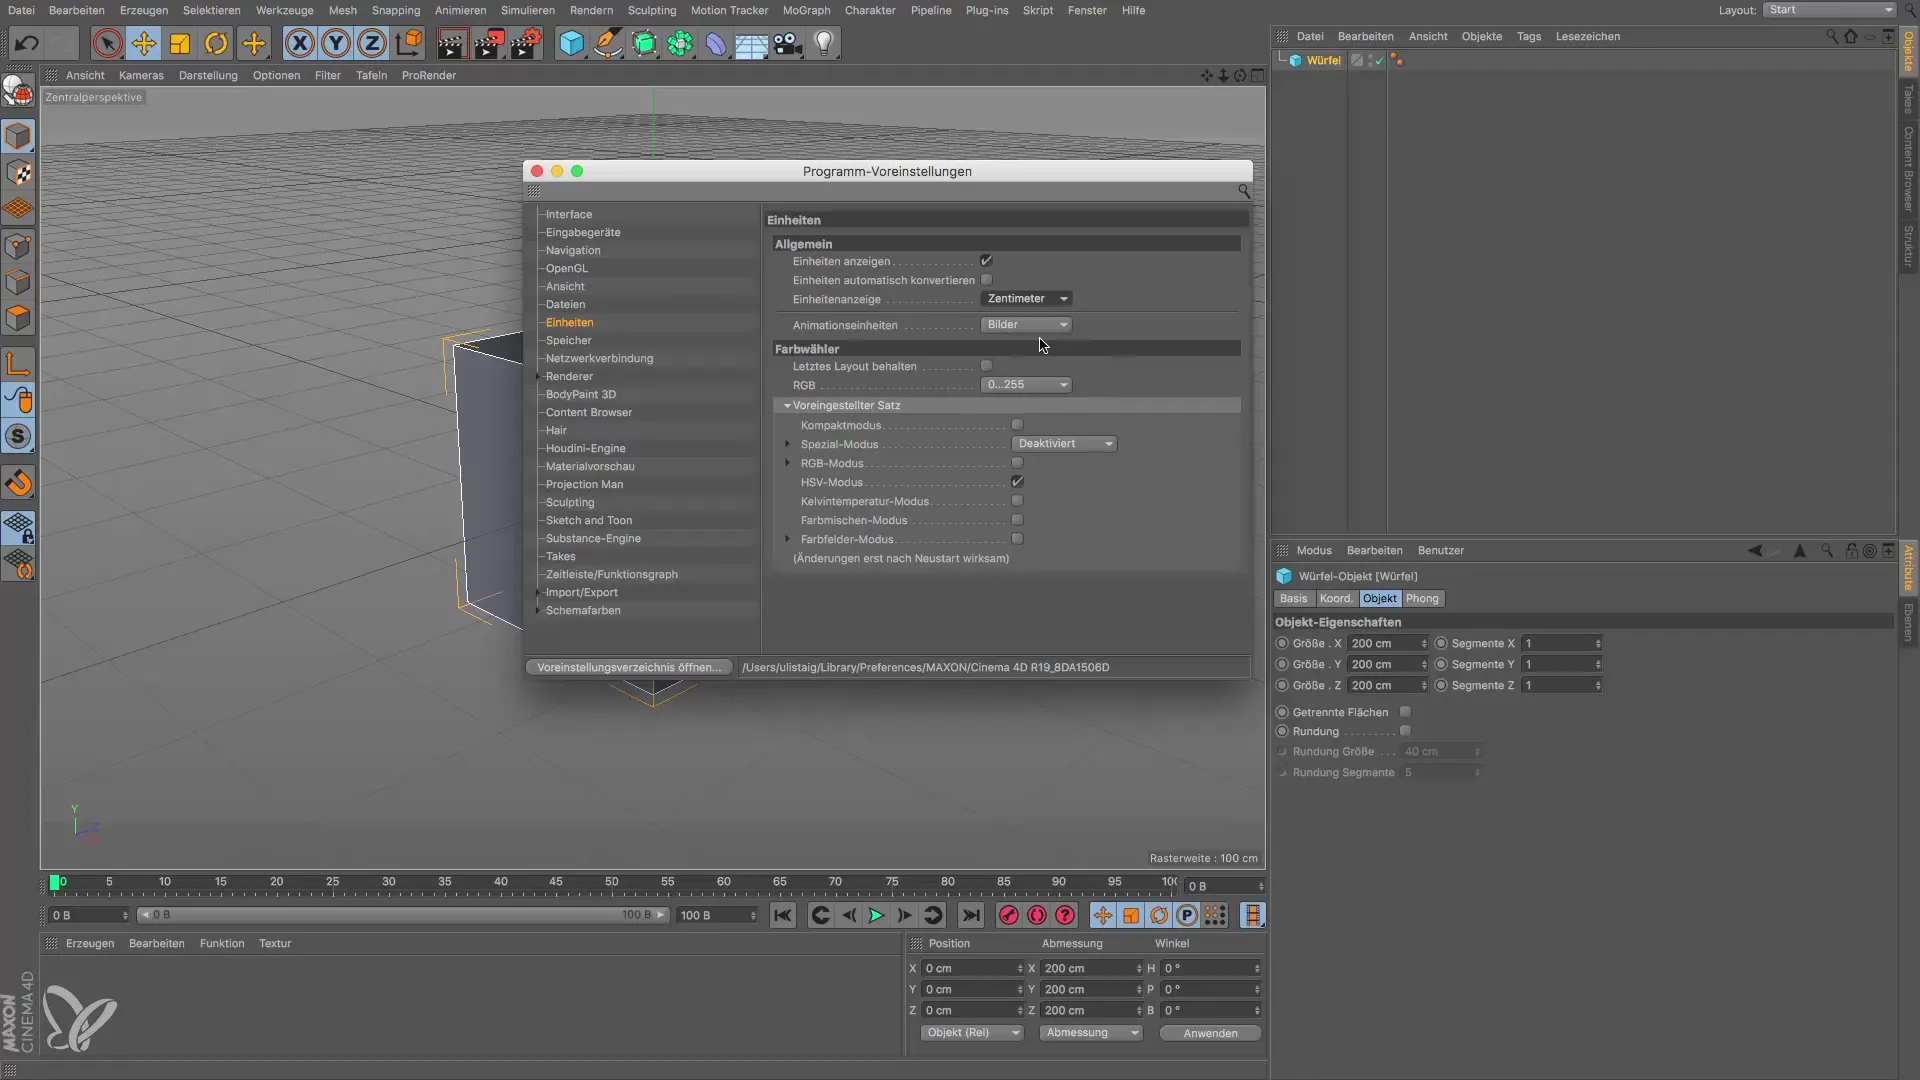Toggle Einheiten anzeigen checkbox

[986, 261]
